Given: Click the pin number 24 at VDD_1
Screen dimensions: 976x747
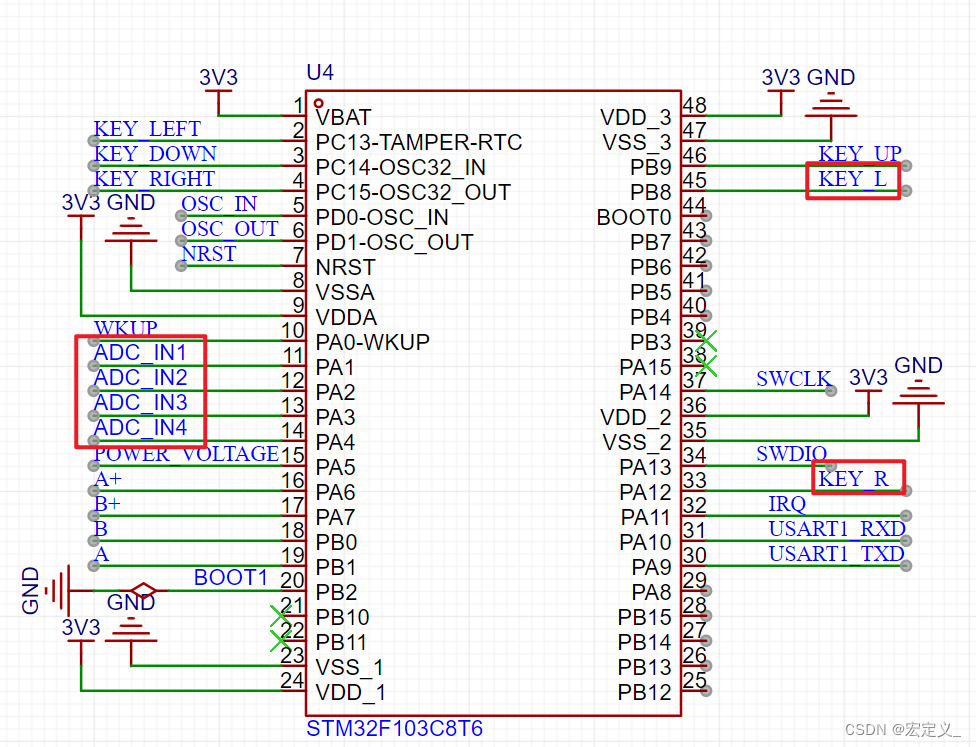Looking at the screenshot, I should [x=292, y=680].
